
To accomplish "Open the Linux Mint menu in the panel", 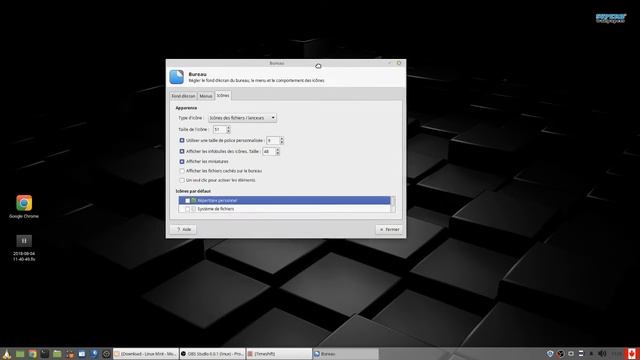I will point(6,354).
